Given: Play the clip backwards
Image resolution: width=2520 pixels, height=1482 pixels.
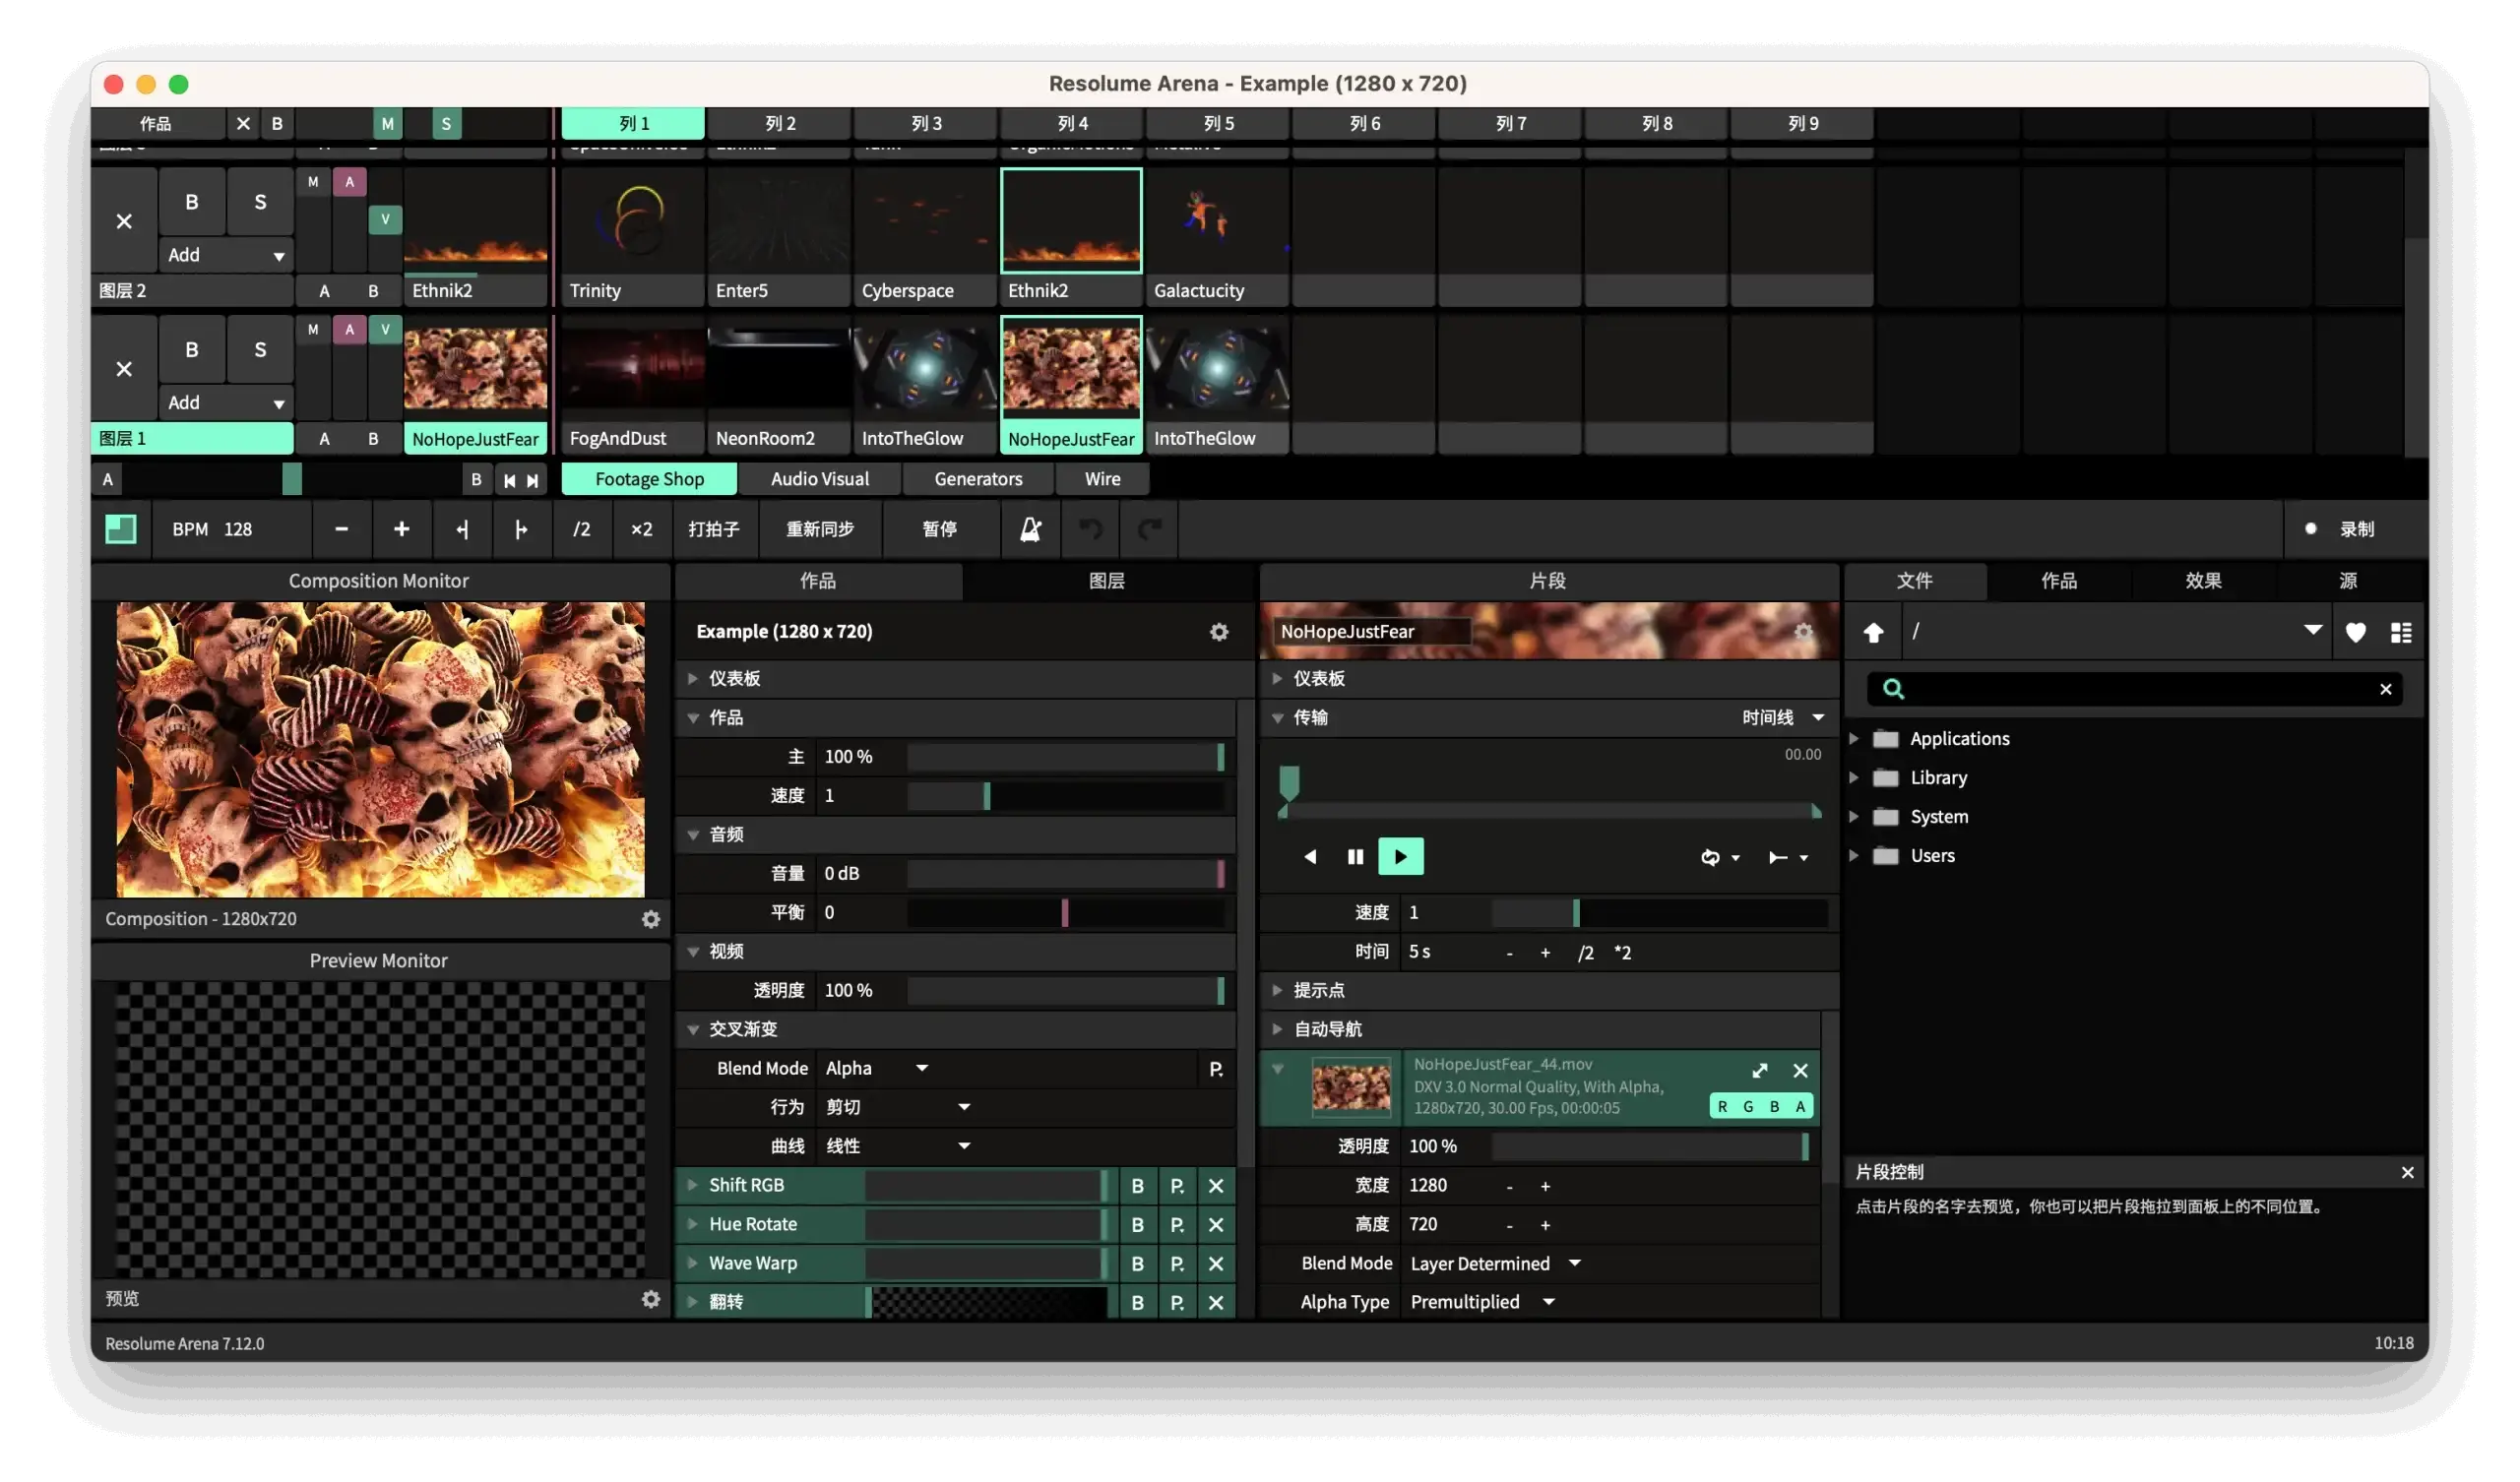Looking at the screenshot, I should 1310,857.
